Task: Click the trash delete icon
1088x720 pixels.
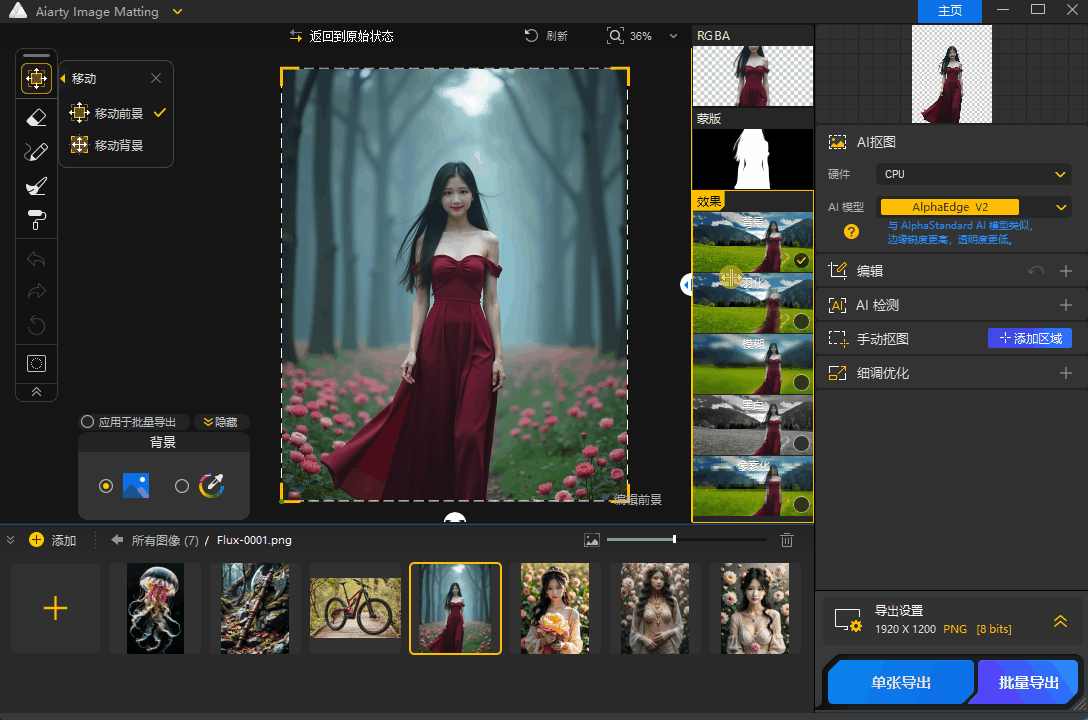Action: coord(787,540)
